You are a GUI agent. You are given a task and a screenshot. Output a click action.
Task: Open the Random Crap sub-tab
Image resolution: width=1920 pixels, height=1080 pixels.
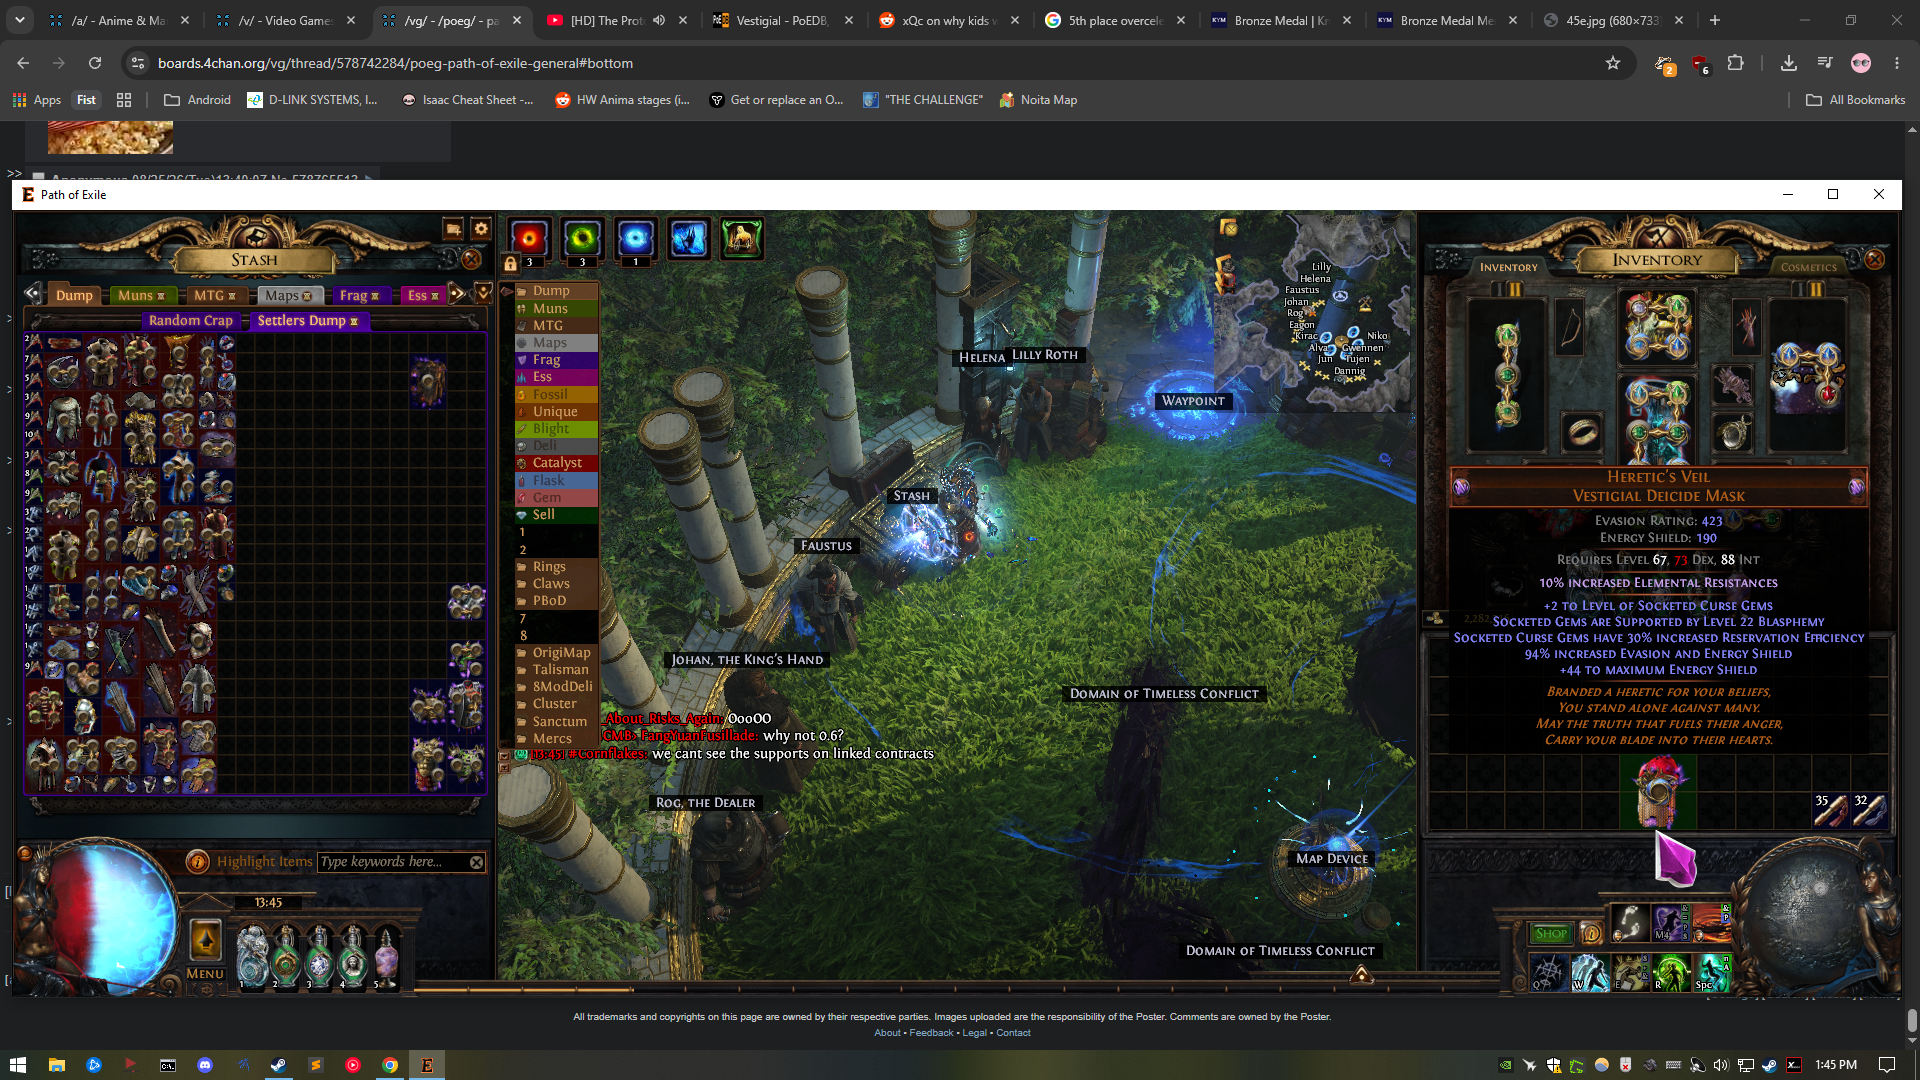(190, 320)
